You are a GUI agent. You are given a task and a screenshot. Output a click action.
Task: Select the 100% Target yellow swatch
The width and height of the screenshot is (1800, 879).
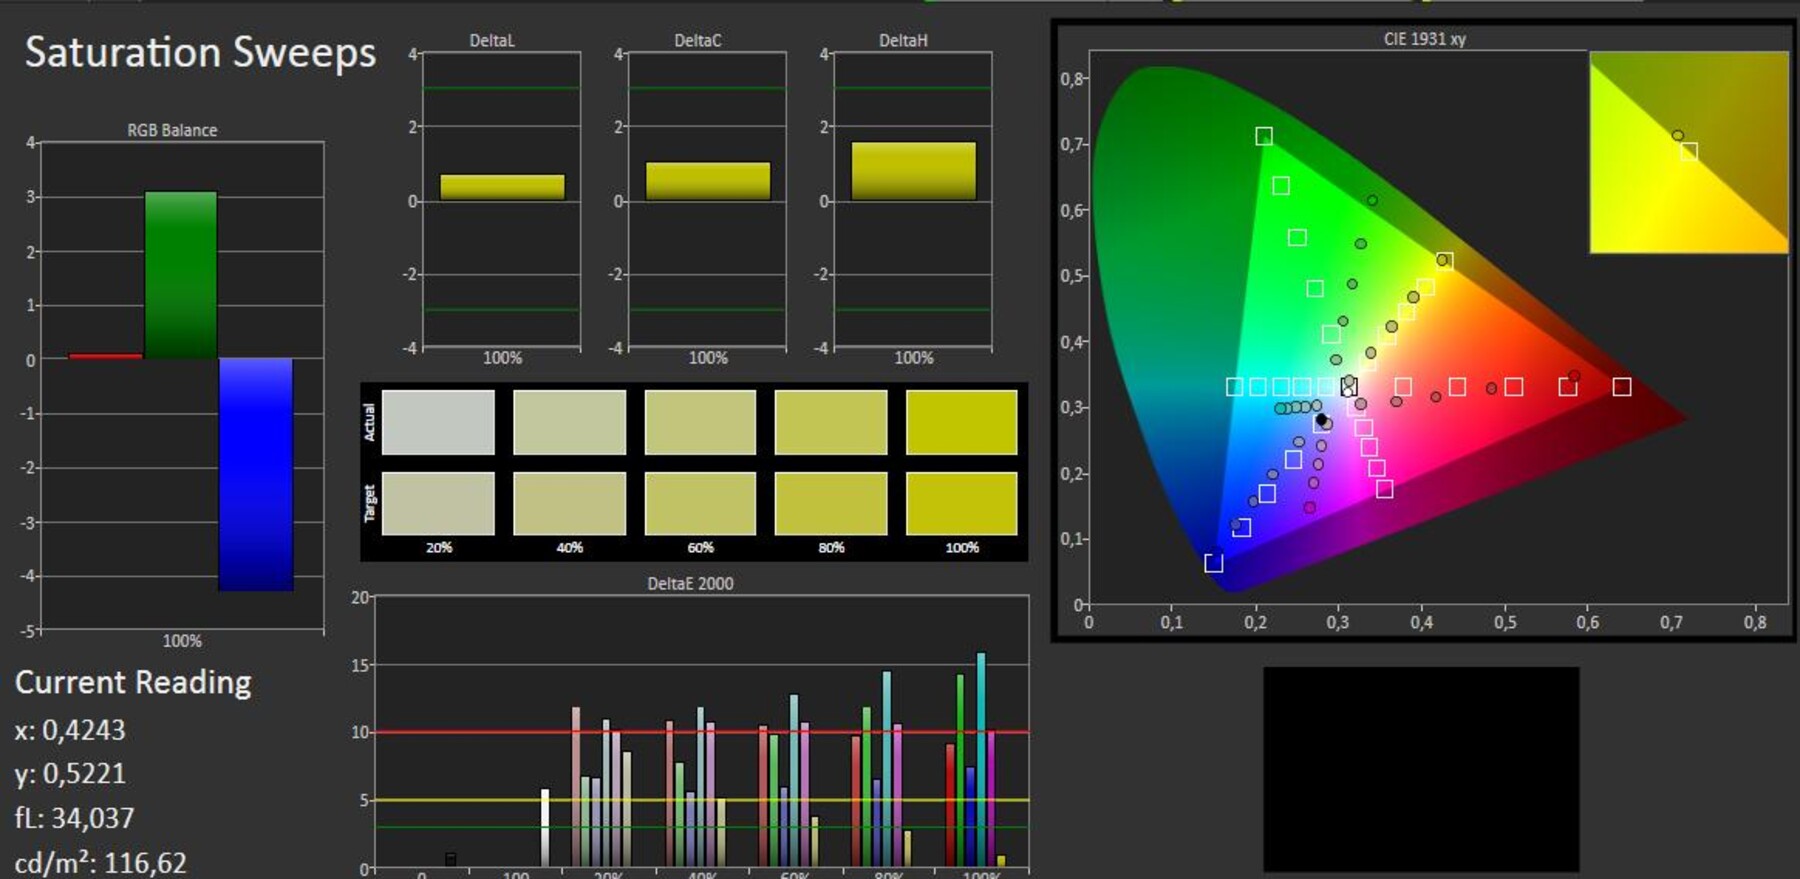click(x=962, y=503)
